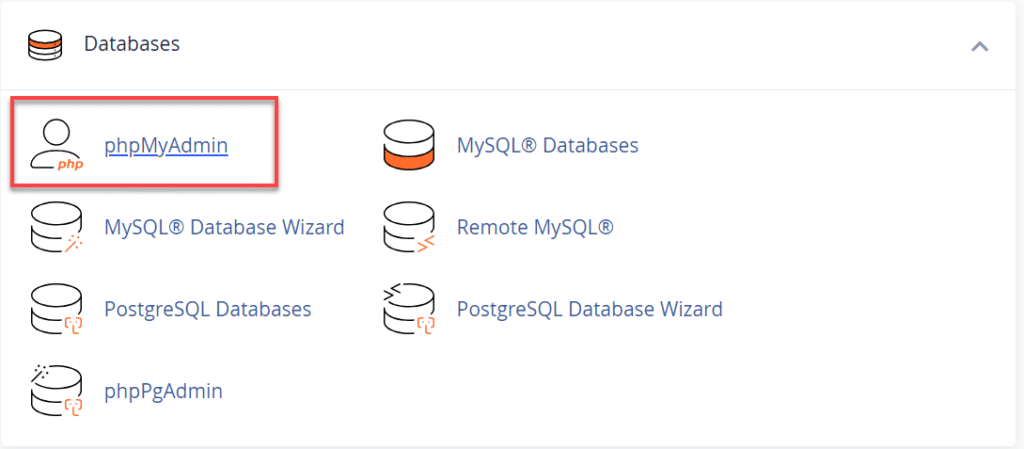Launch the MySQL® Database Wizard link
The height and width of the screenshot is (449, 1024).
click(x=224, y=228)
